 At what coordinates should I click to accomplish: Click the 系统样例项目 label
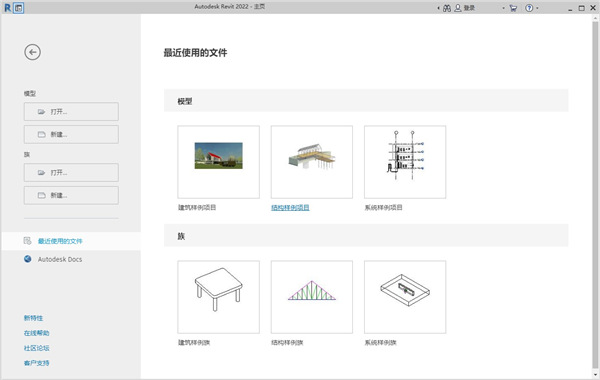383,208
